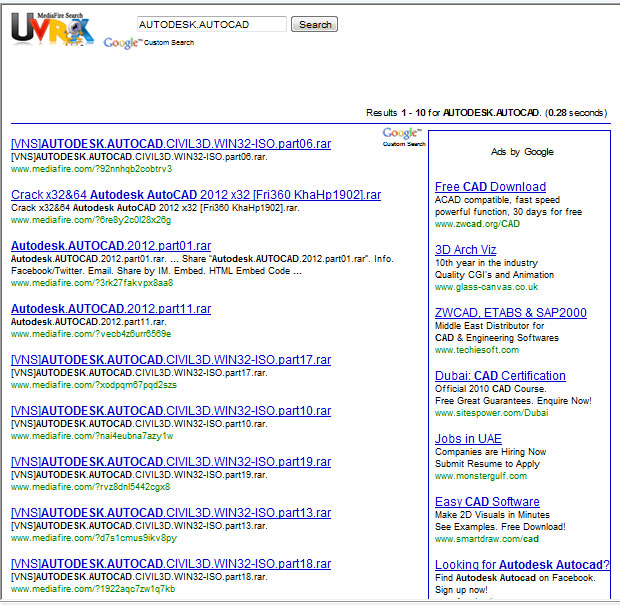This screenshot has height=605, width=620.
Task: Click the UVRX MediaFire Search logo
Action: pos(53,30)
